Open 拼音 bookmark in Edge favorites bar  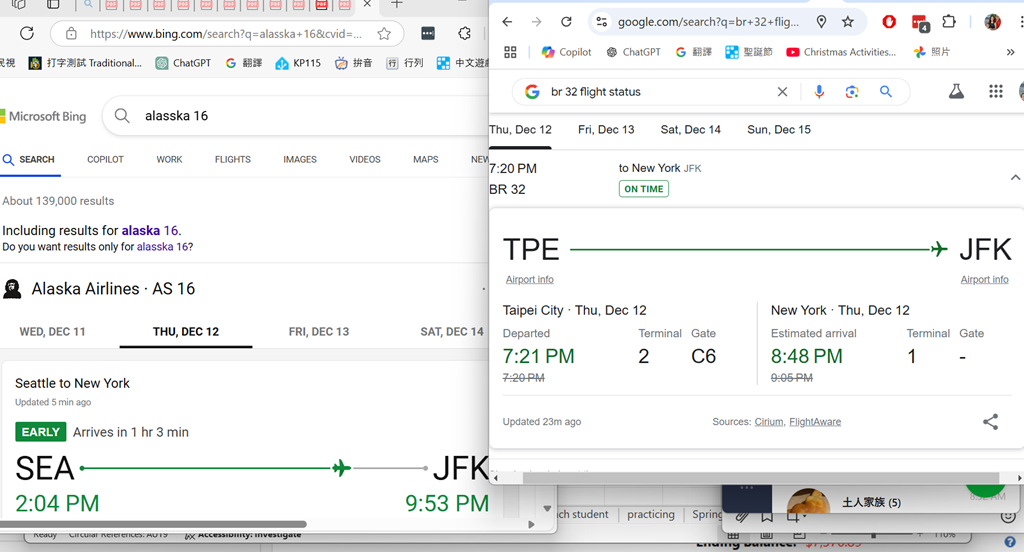pos(353,63)
